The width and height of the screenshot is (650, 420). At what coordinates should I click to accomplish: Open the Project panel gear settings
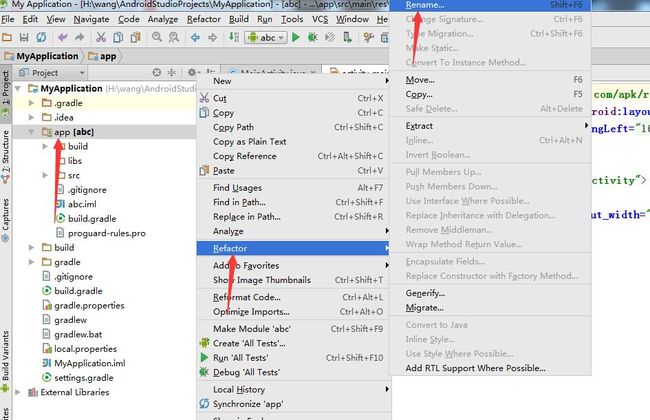(192, 73)
